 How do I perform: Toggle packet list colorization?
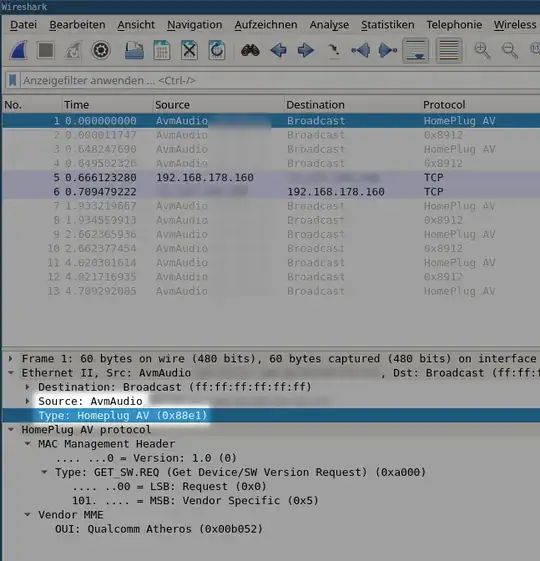pyautogui.click(x=449, y=50)
